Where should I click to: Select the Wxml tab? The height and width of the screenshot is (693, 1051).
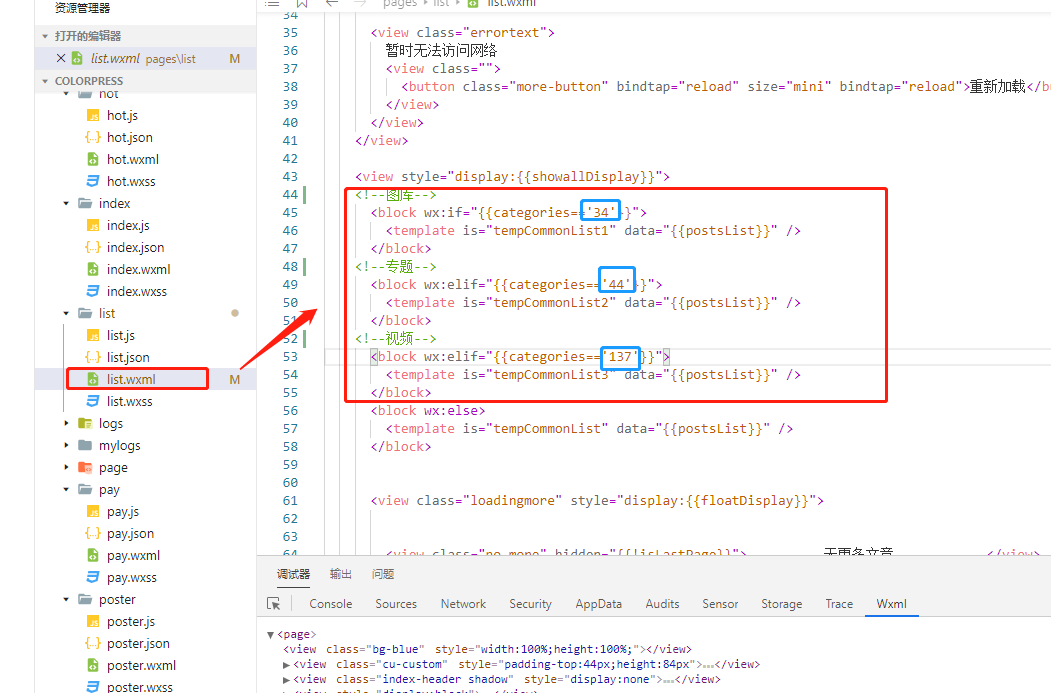click(x=891, y=604)
